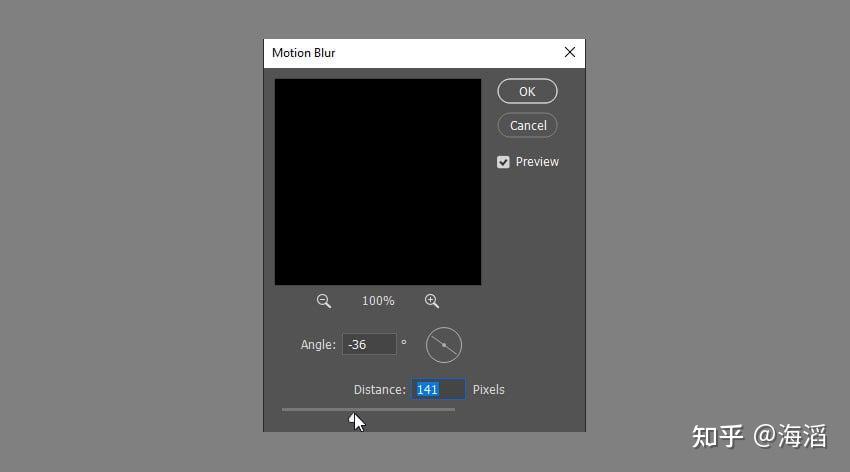Click the Angle input field
850x472 pixels.
coord(369,345)
